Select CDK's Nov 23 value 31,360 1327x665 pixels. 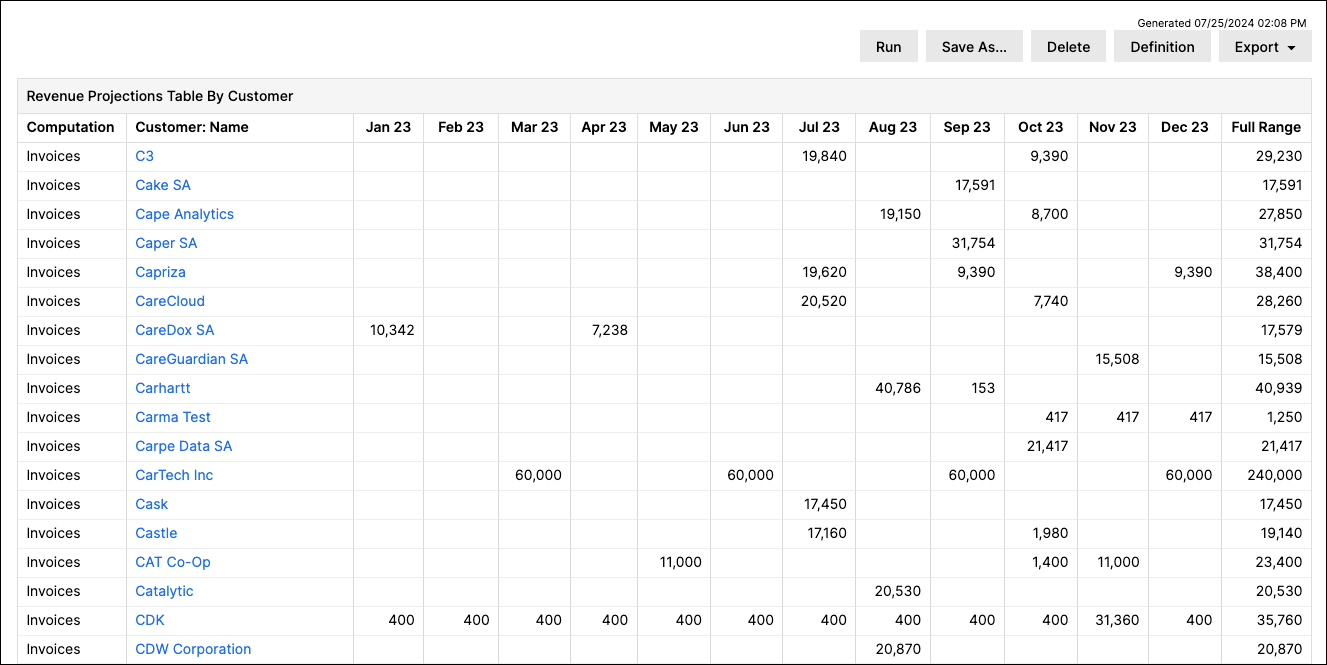pyautogui.click(x=1117, y=620)
